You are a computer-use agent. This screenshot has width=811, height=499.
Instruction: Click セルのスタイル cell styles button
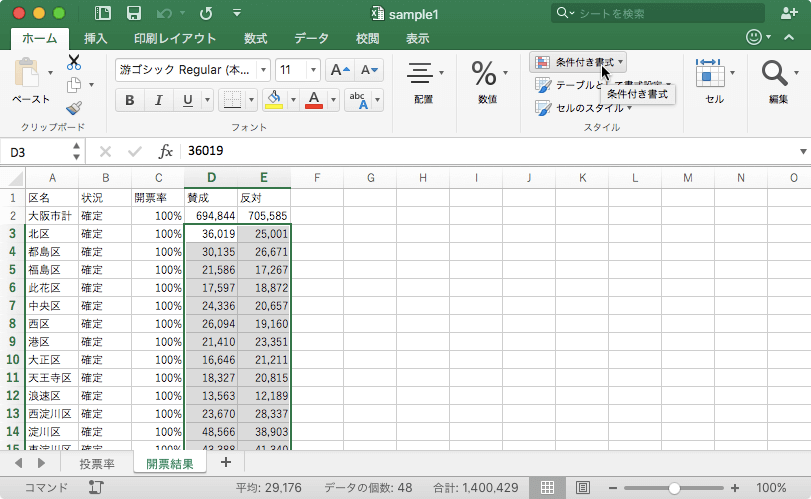pos(583,108)
